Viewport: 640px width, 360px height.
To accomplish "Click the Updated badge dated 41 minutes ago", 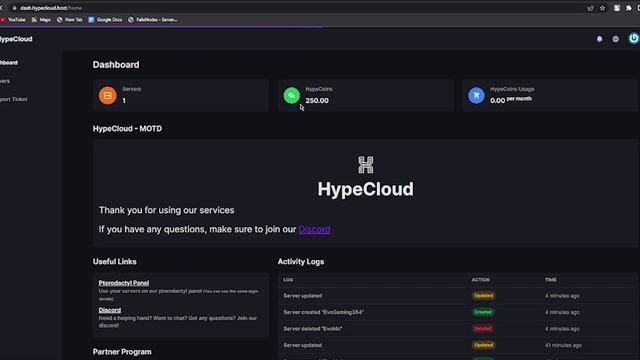I will click(483, 345).
